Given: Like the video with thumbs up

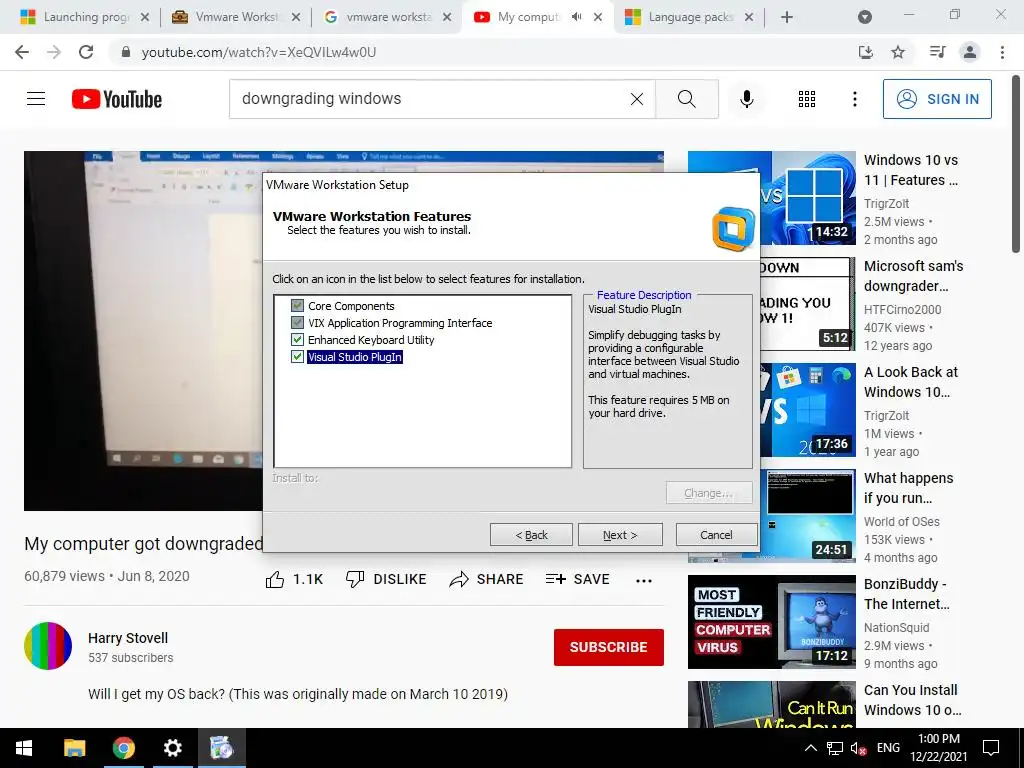Looking at the screenshot, I should click(275, 579).
